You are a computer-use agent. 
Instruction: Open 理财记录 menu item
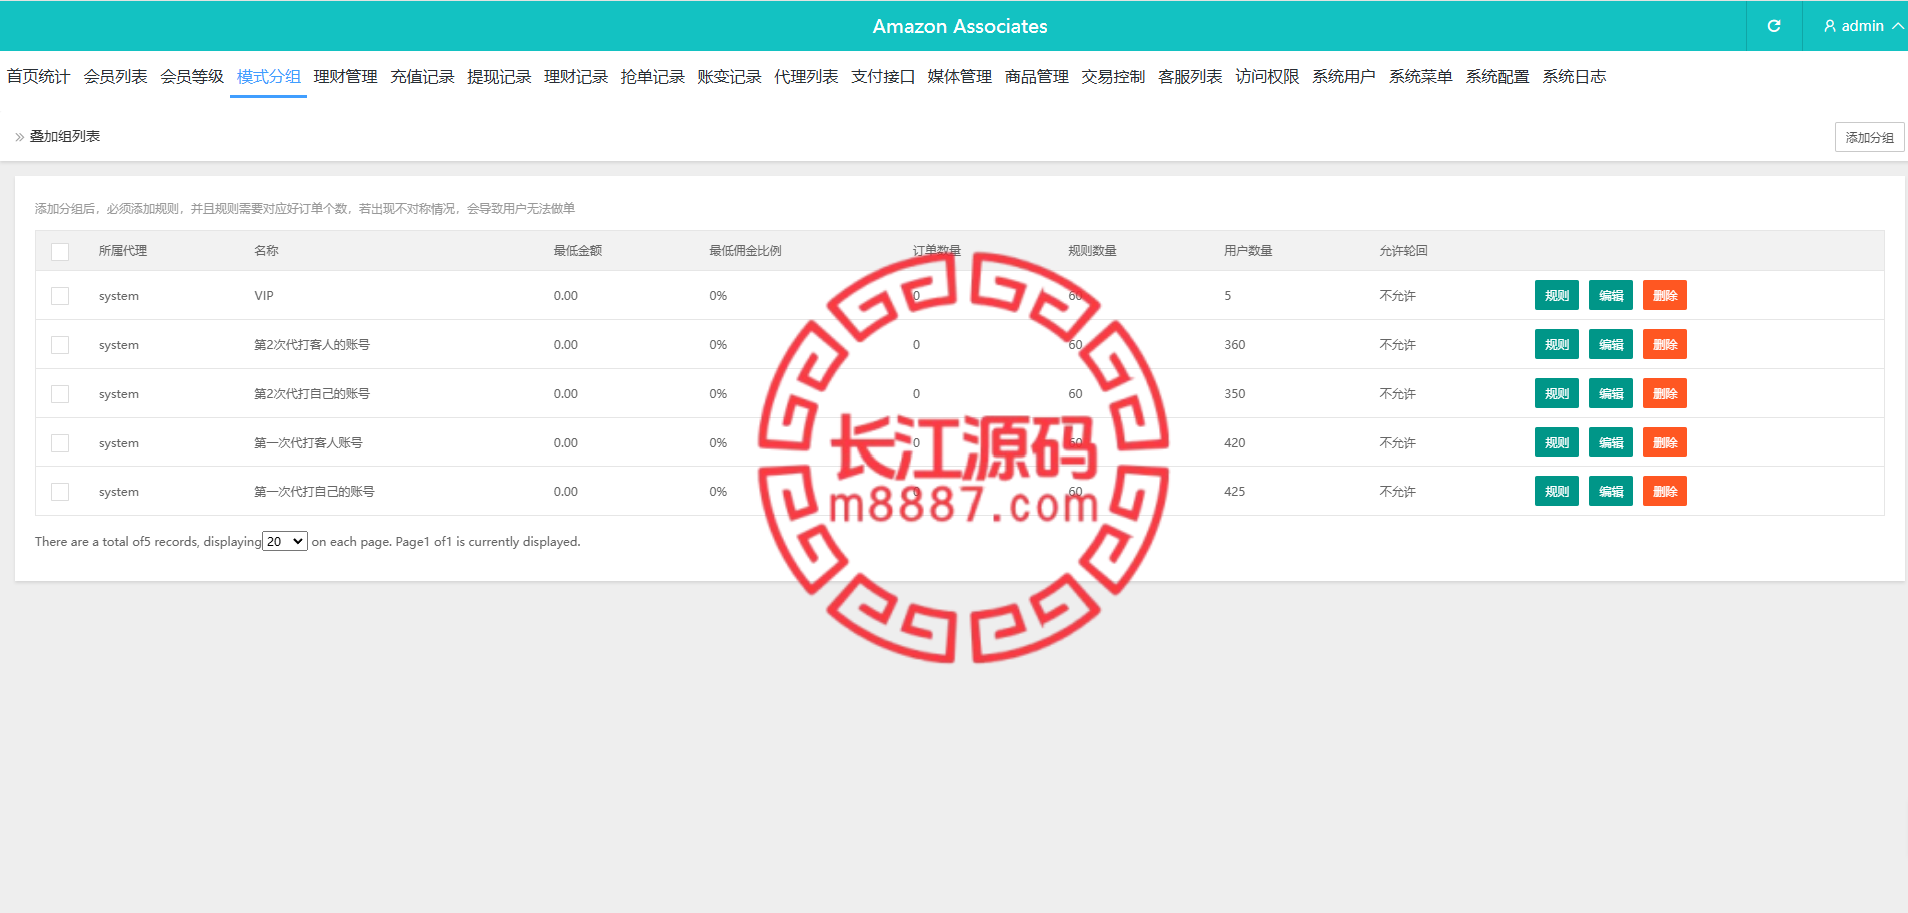576,76
